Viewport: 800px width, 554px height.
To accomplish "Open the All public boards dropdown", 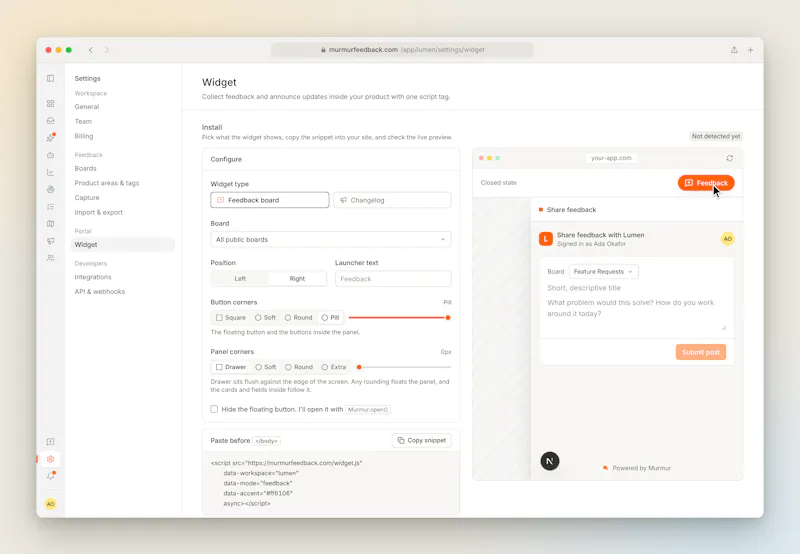I will (331, 239).
